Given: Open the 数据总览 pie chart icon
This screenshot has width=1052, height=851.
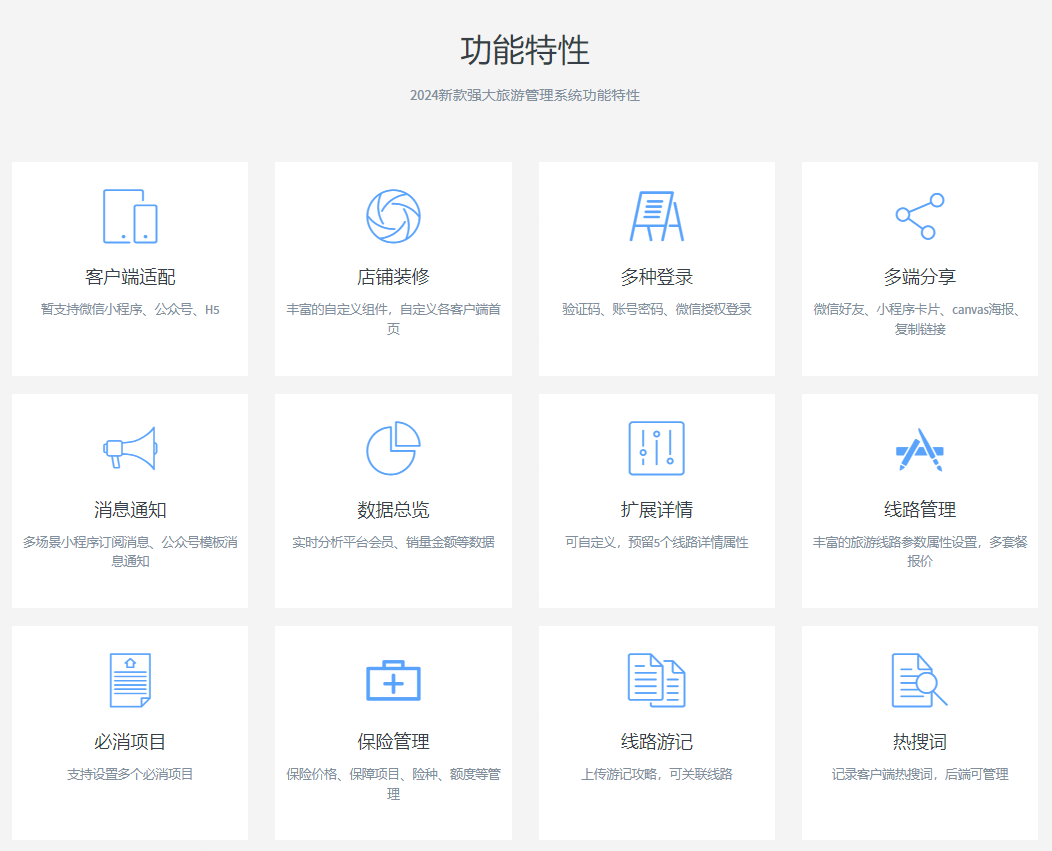Looking at the screenshot, I should pyautogui.click(x=393, y=448).
